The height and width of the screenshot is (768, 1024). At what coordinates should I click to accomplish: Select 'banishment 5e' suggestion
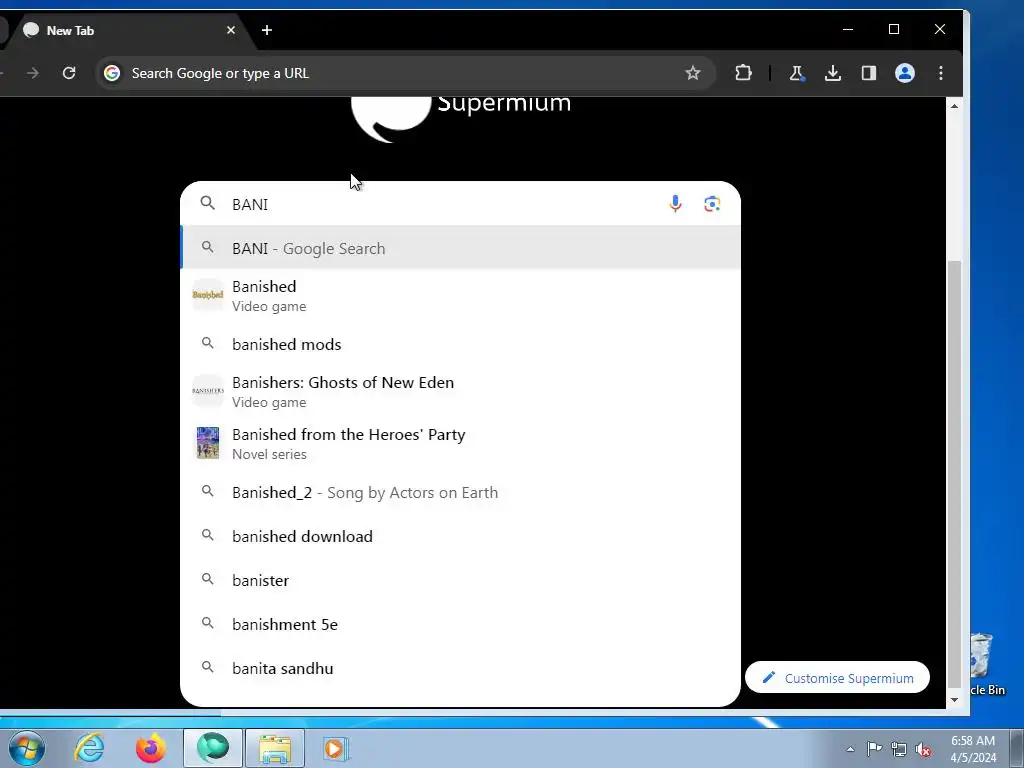(x=460, y=624)
